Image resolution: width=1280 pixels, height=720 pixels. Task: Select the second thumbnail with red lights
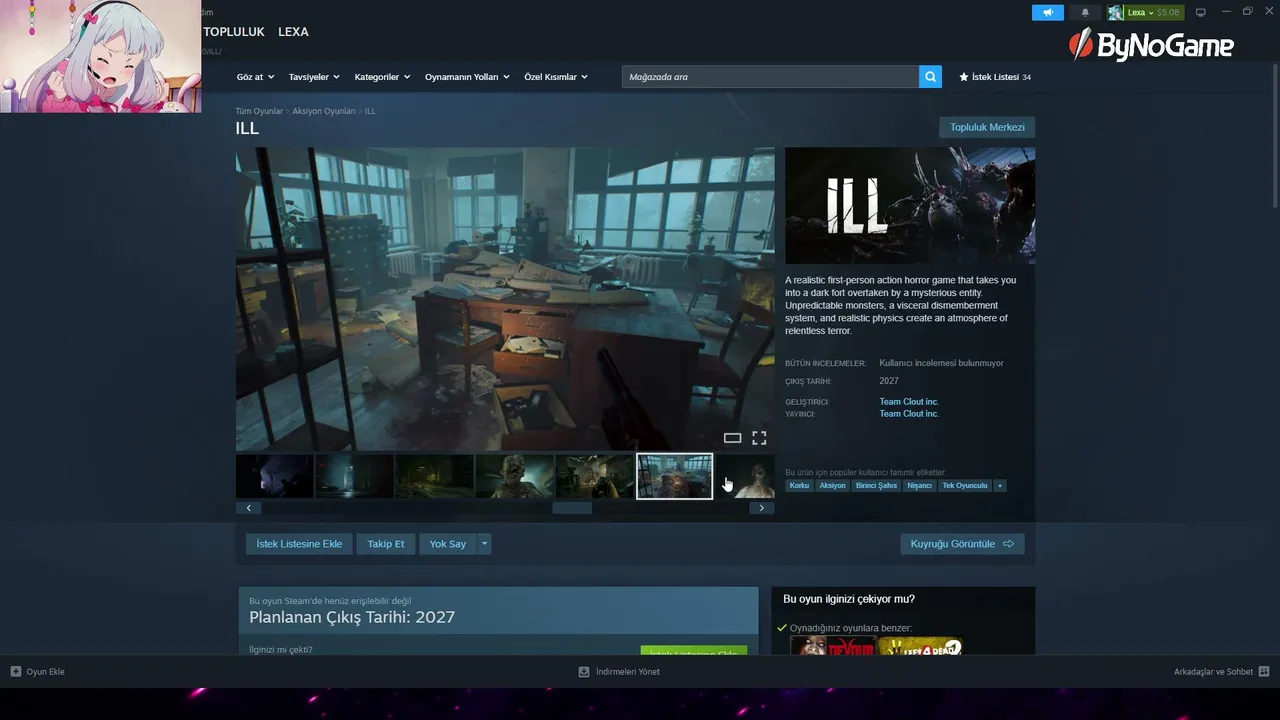pos(354,476)
